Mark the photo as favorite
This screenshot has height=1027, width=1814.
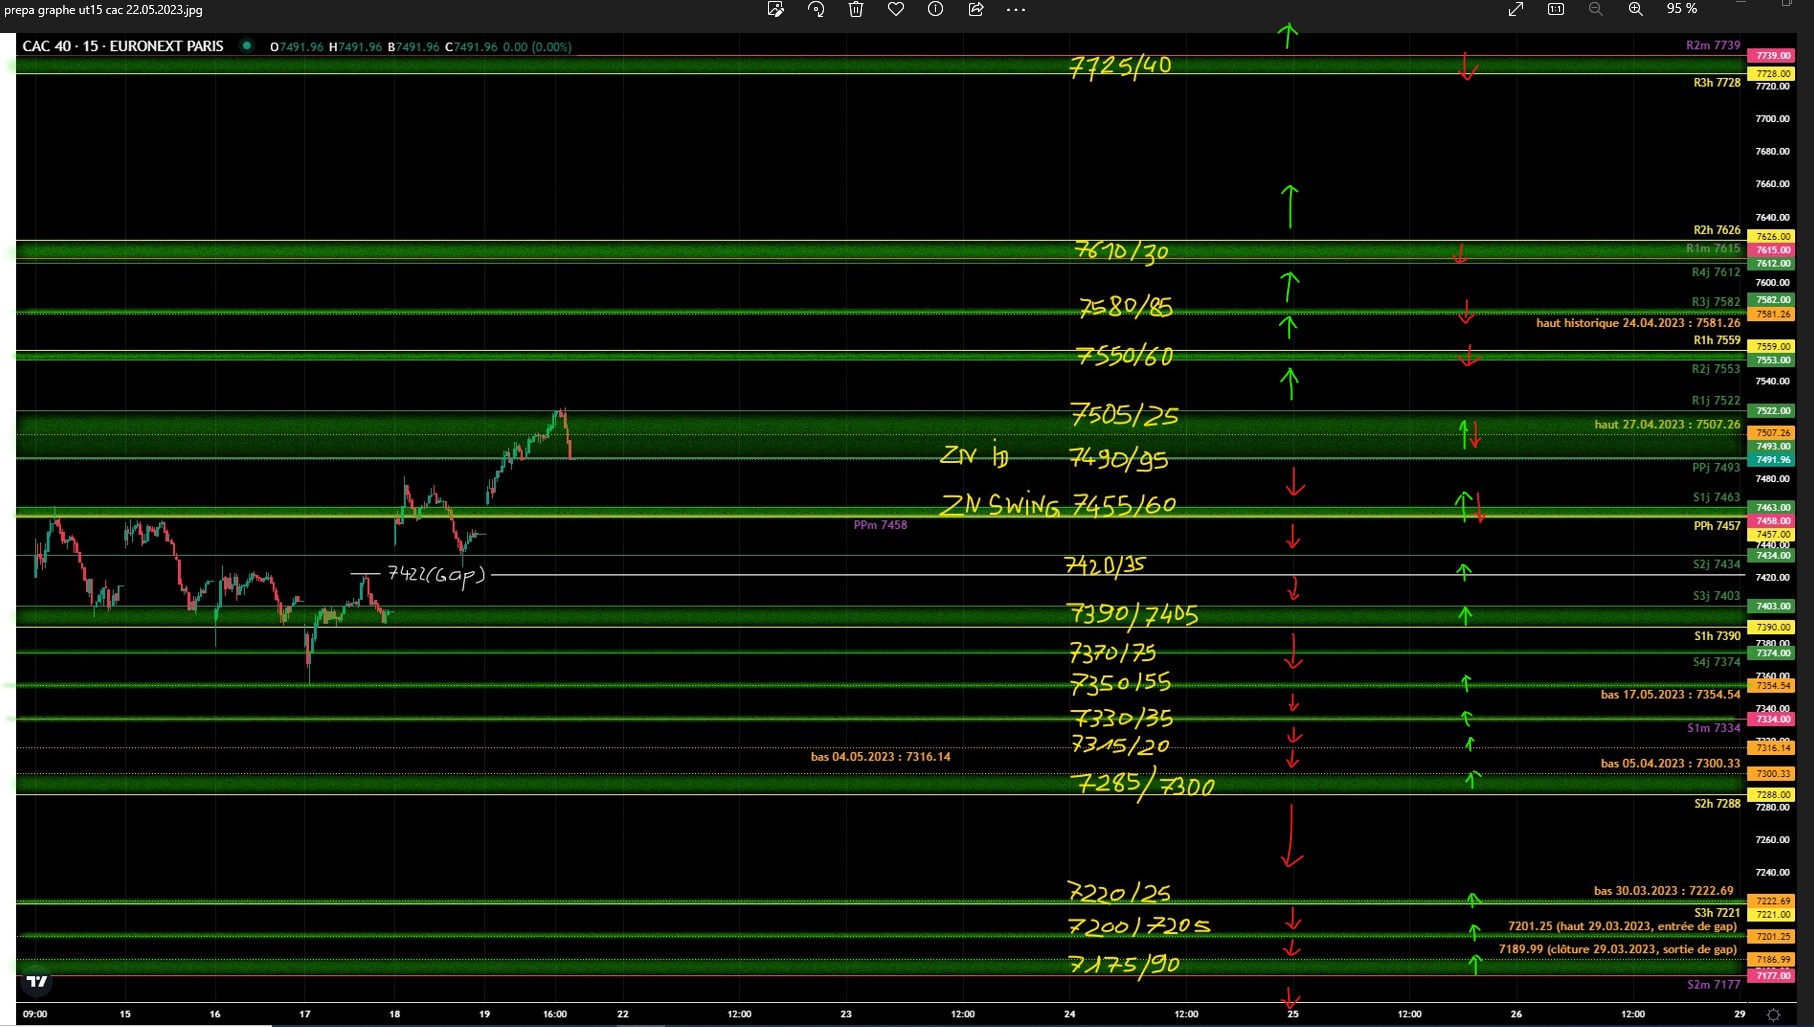[x=896, y=9]
